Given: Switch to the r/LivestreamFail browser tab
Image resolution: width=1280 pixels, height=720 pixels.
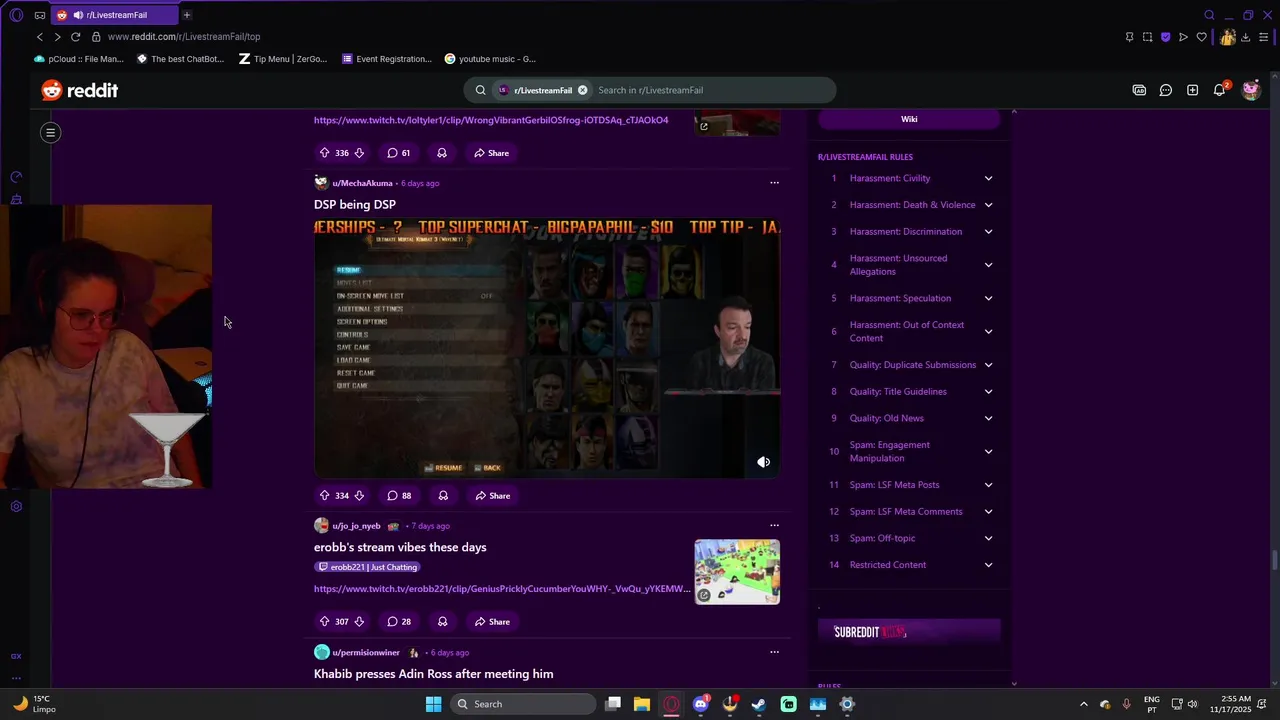Looking at the screenshot, I should tap(113, 15).
